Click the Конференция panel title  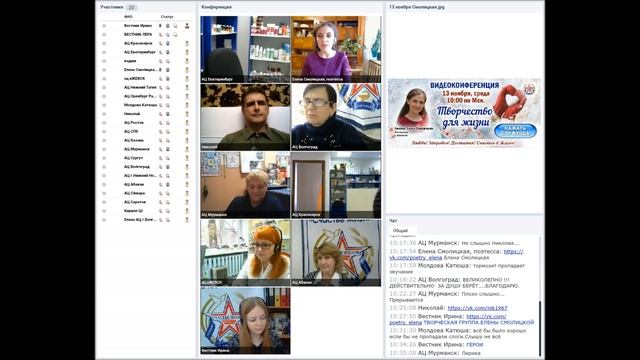tap(216, 7)
